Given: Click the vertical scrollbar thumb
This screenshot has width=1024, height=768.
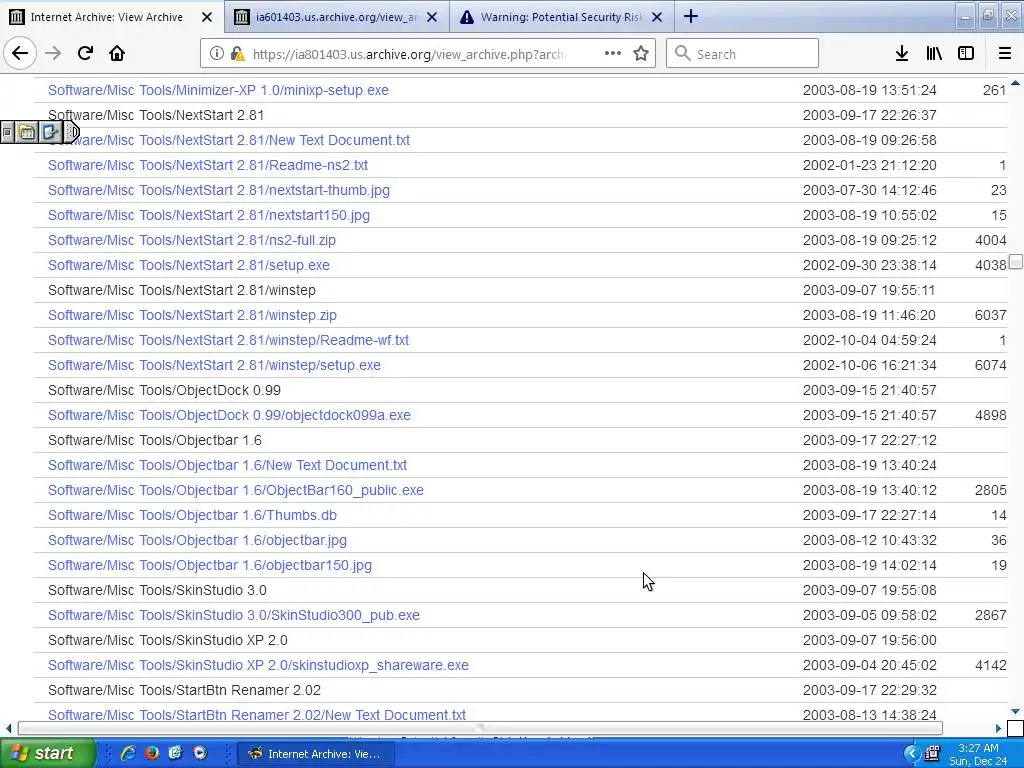Looking at the screenshot, I should pyautogui.click(x=1016, y=262).
